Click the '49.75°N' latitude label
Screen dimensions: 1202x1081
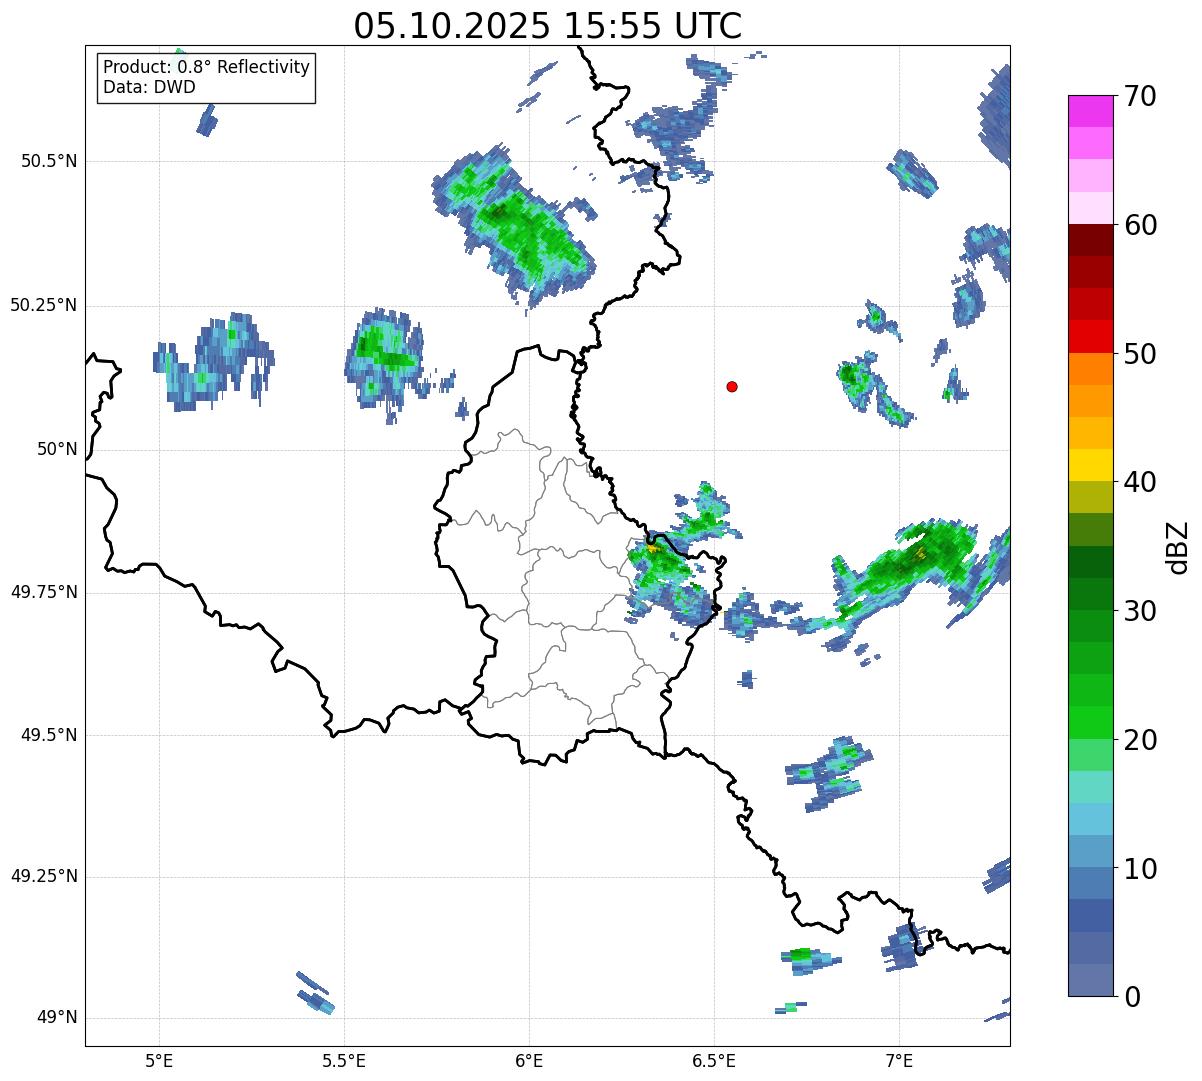click(x=44, y=592)
